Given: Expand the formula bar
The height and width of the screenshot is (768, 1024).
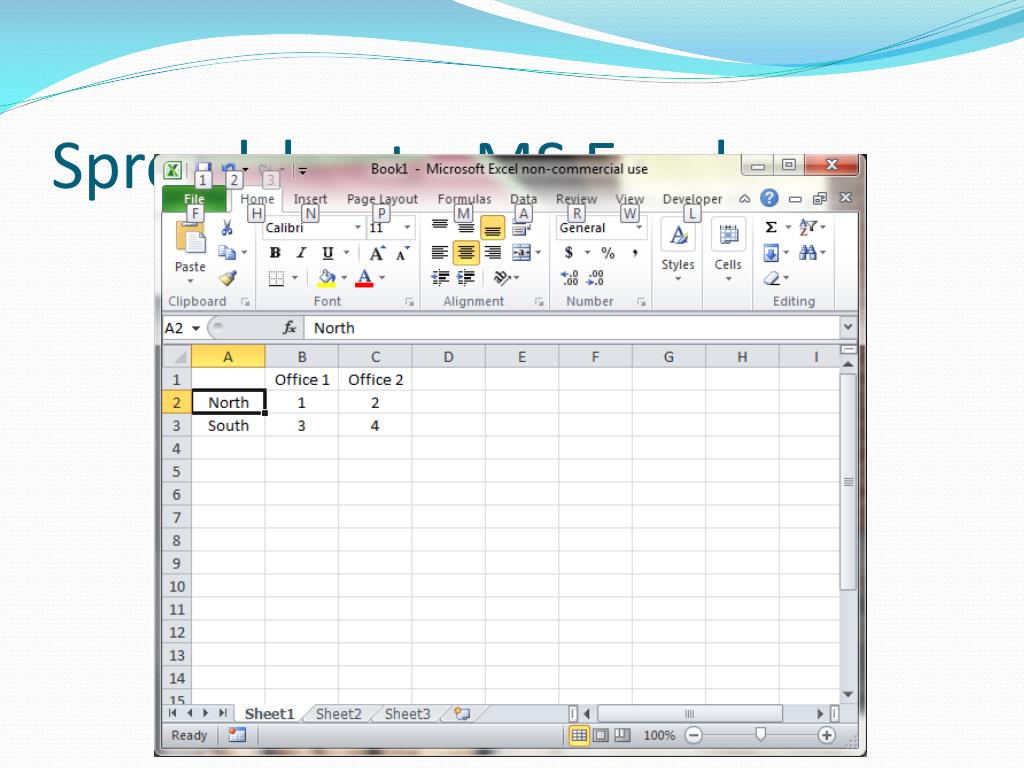Looking at the screenshot, I should tap(848, 327).
